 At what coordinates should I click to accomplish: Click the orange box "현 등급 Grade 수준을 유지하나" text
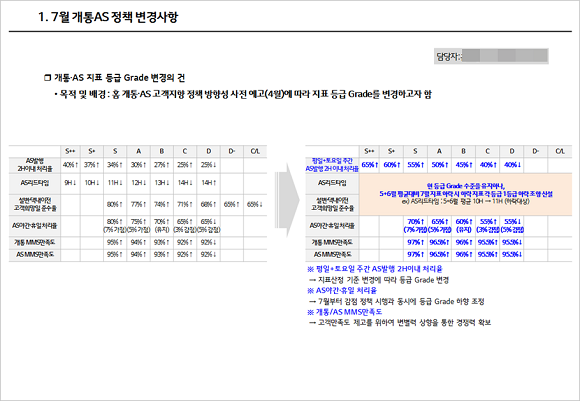point(466,186)
